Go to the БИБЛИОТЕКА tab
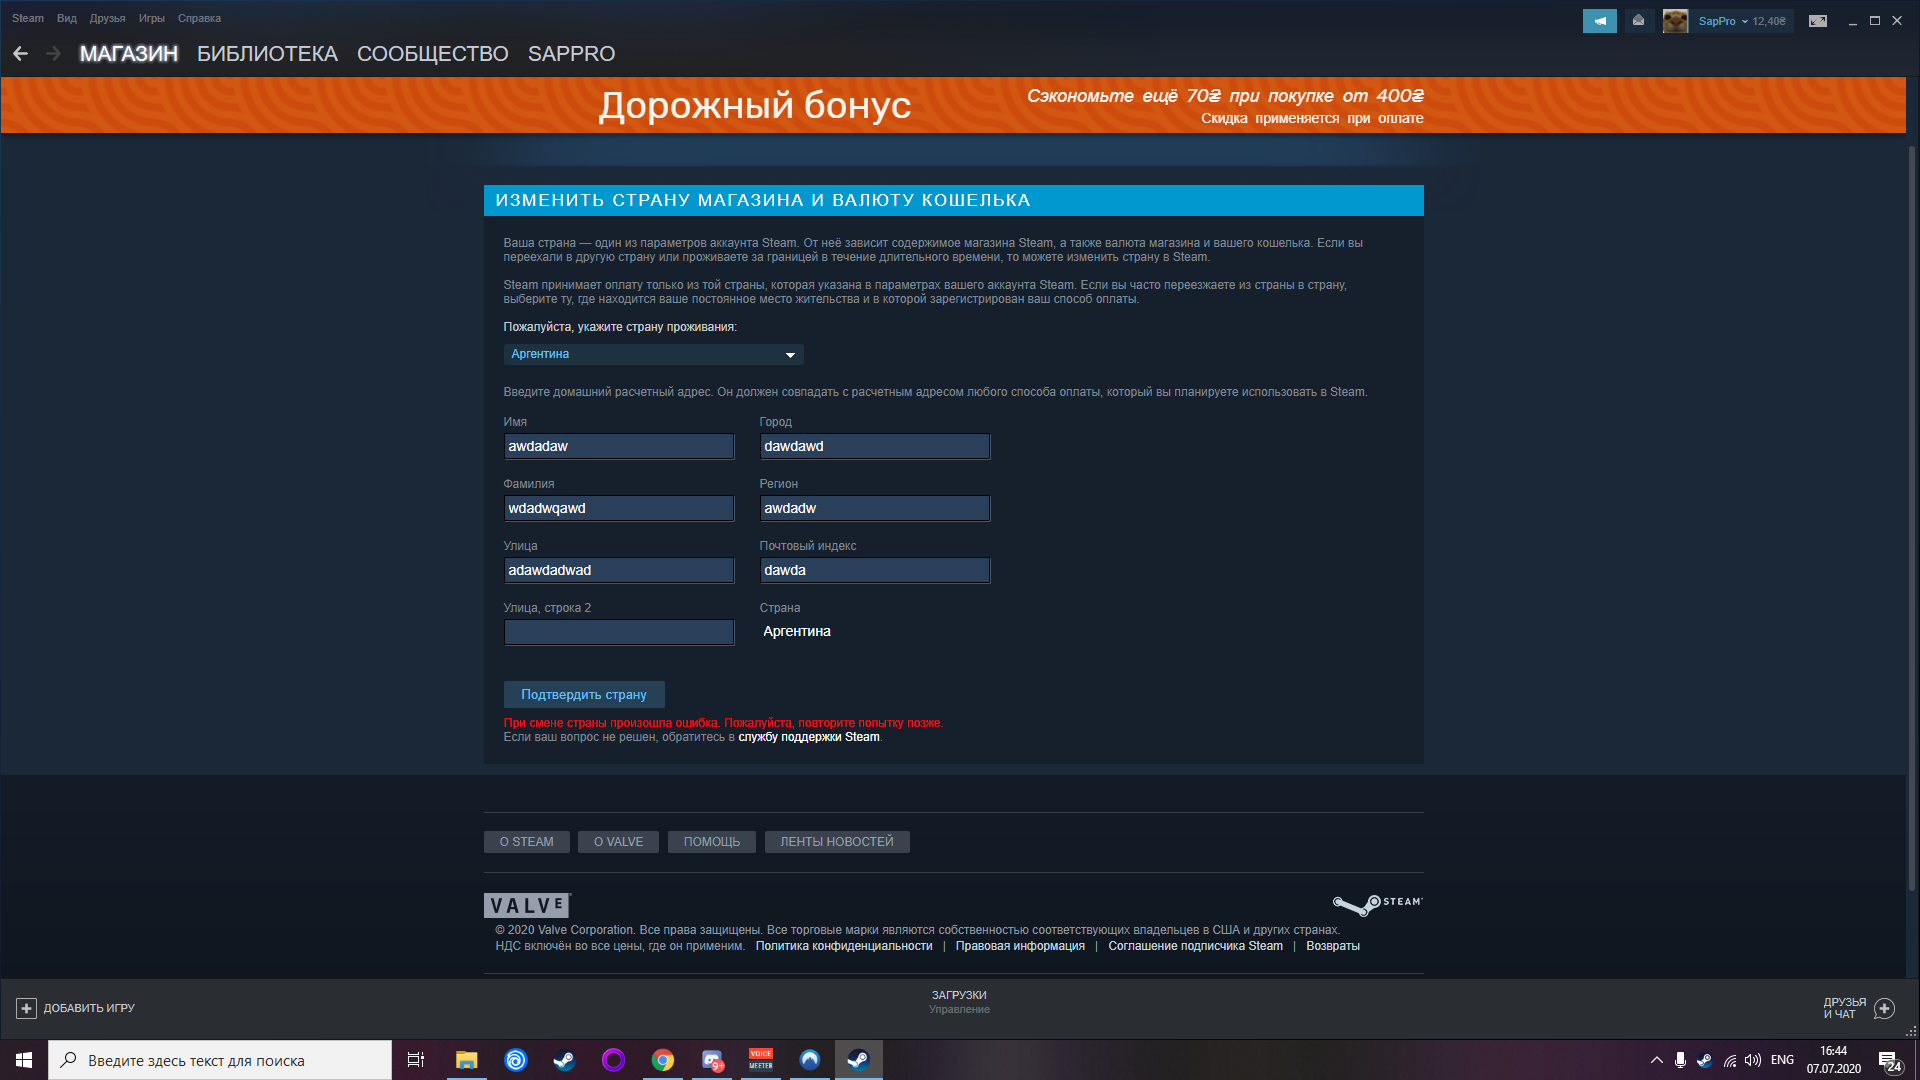 click(267, 54)
